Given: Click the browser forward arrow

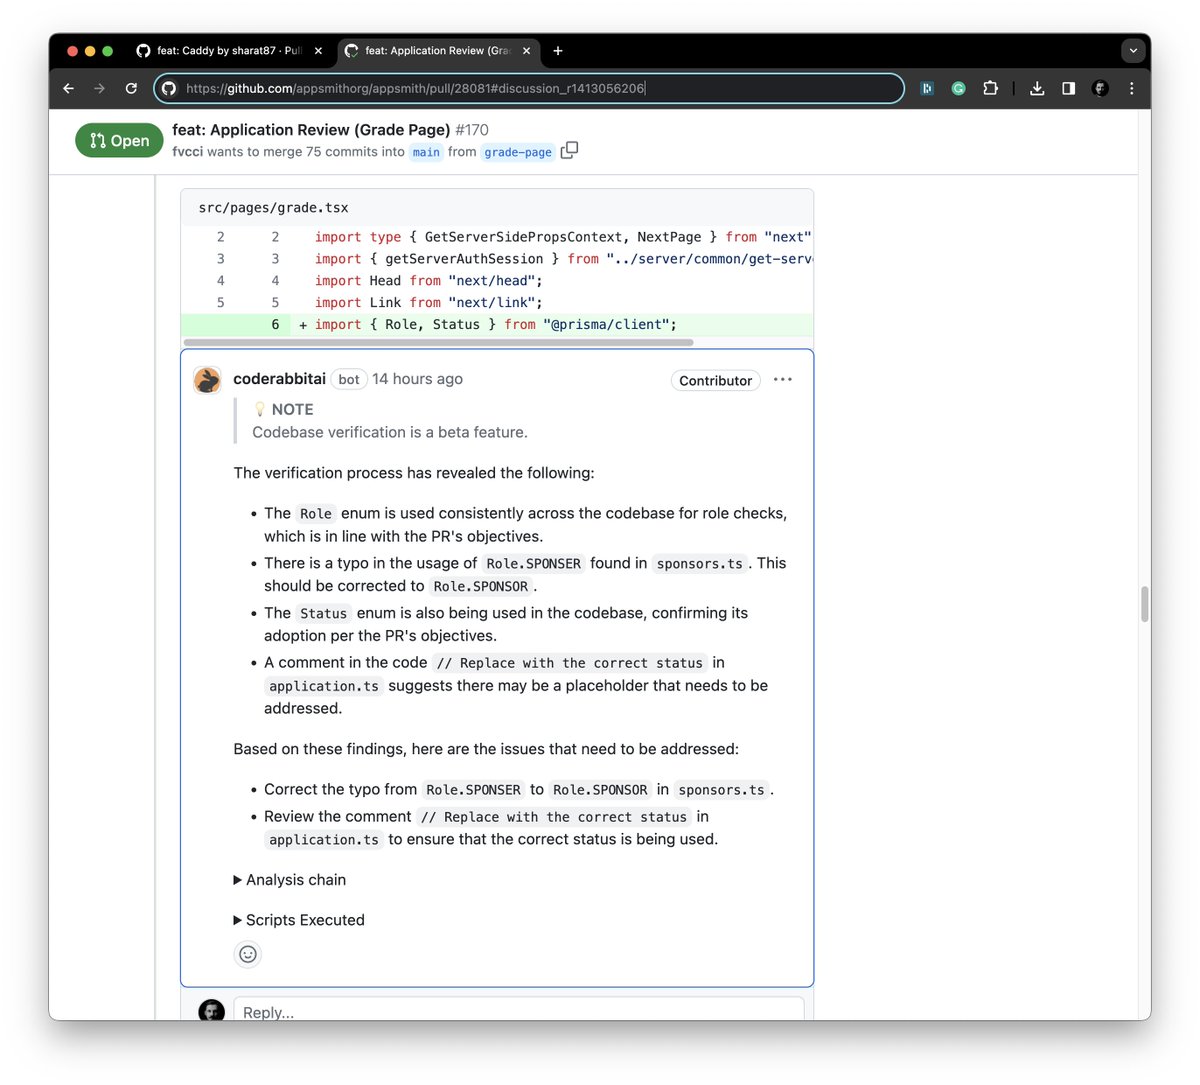Looking at the screenshot, I should [x=99, y=88].
